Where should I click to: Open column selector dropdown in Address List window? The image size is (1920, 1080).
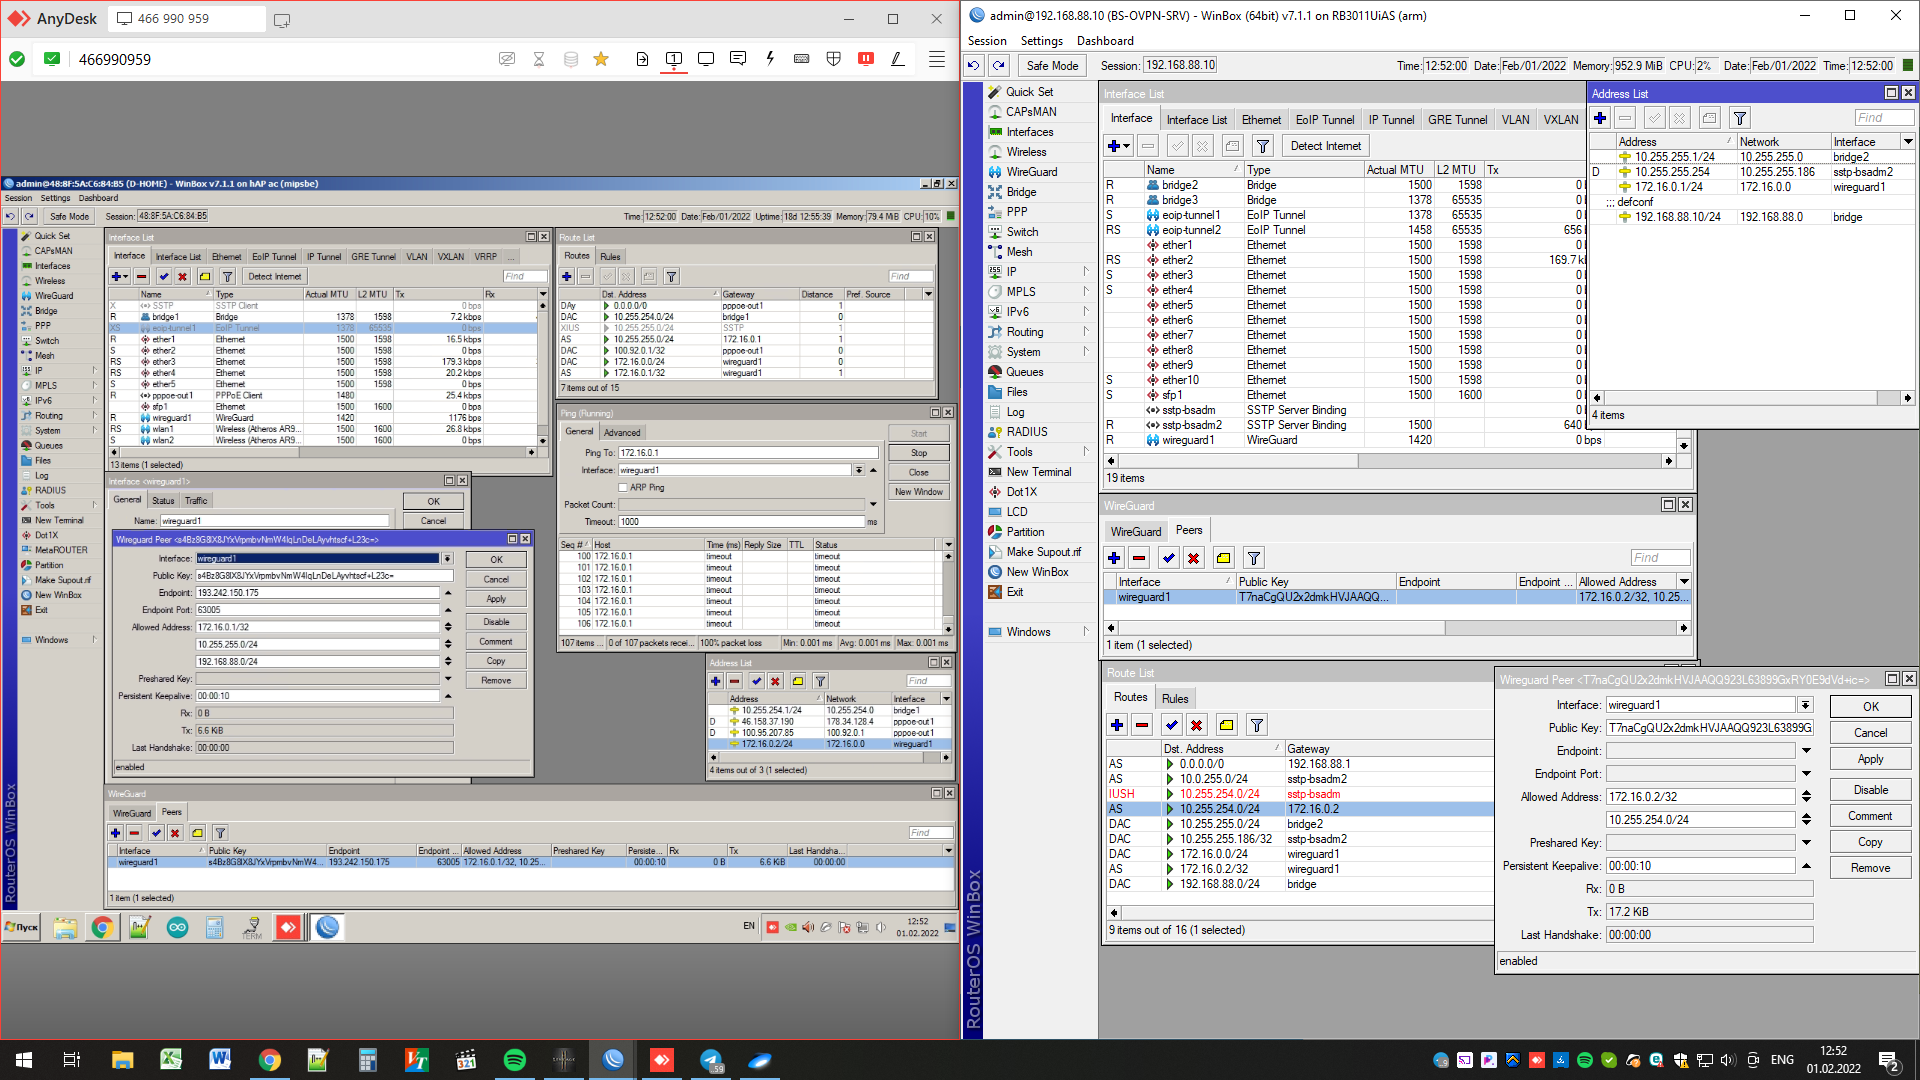(x=1908, y=142)
